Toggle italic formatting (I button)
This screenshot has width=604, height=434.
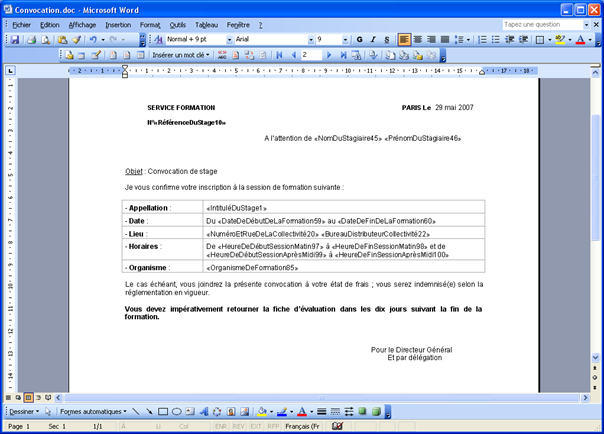pos(372,40)
